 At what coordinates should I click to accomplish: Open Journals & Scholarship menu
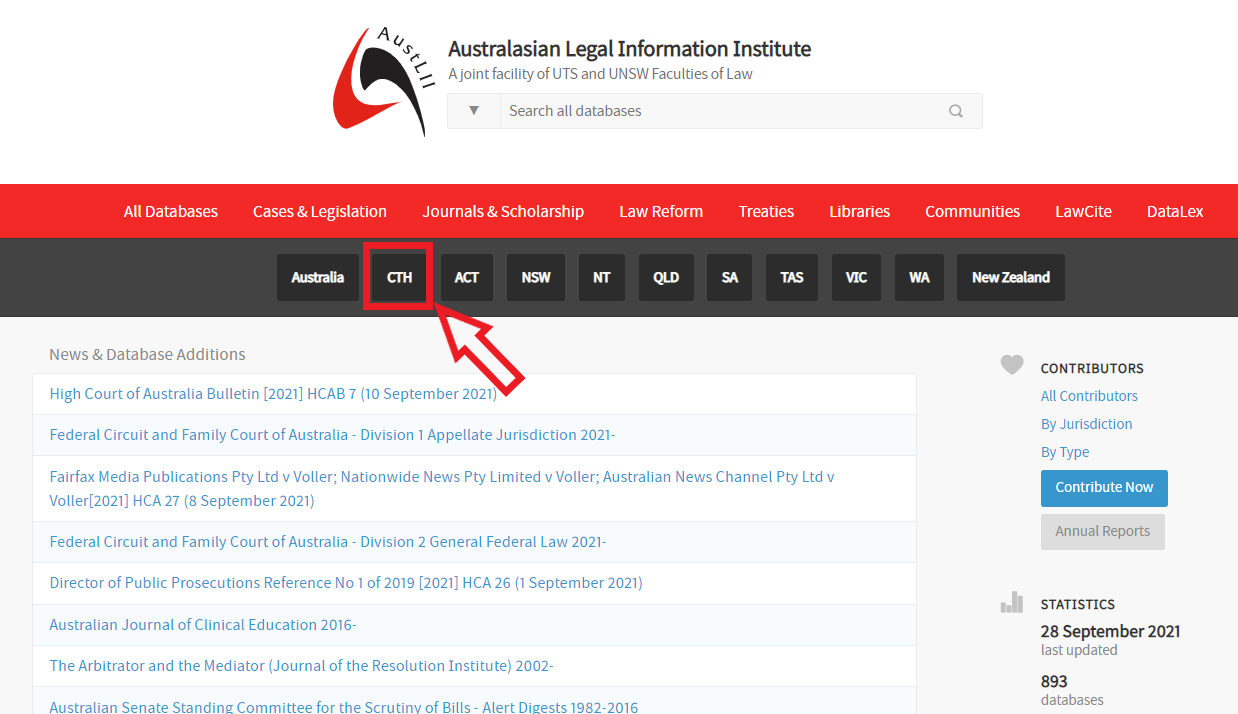(x=503, y=211)
